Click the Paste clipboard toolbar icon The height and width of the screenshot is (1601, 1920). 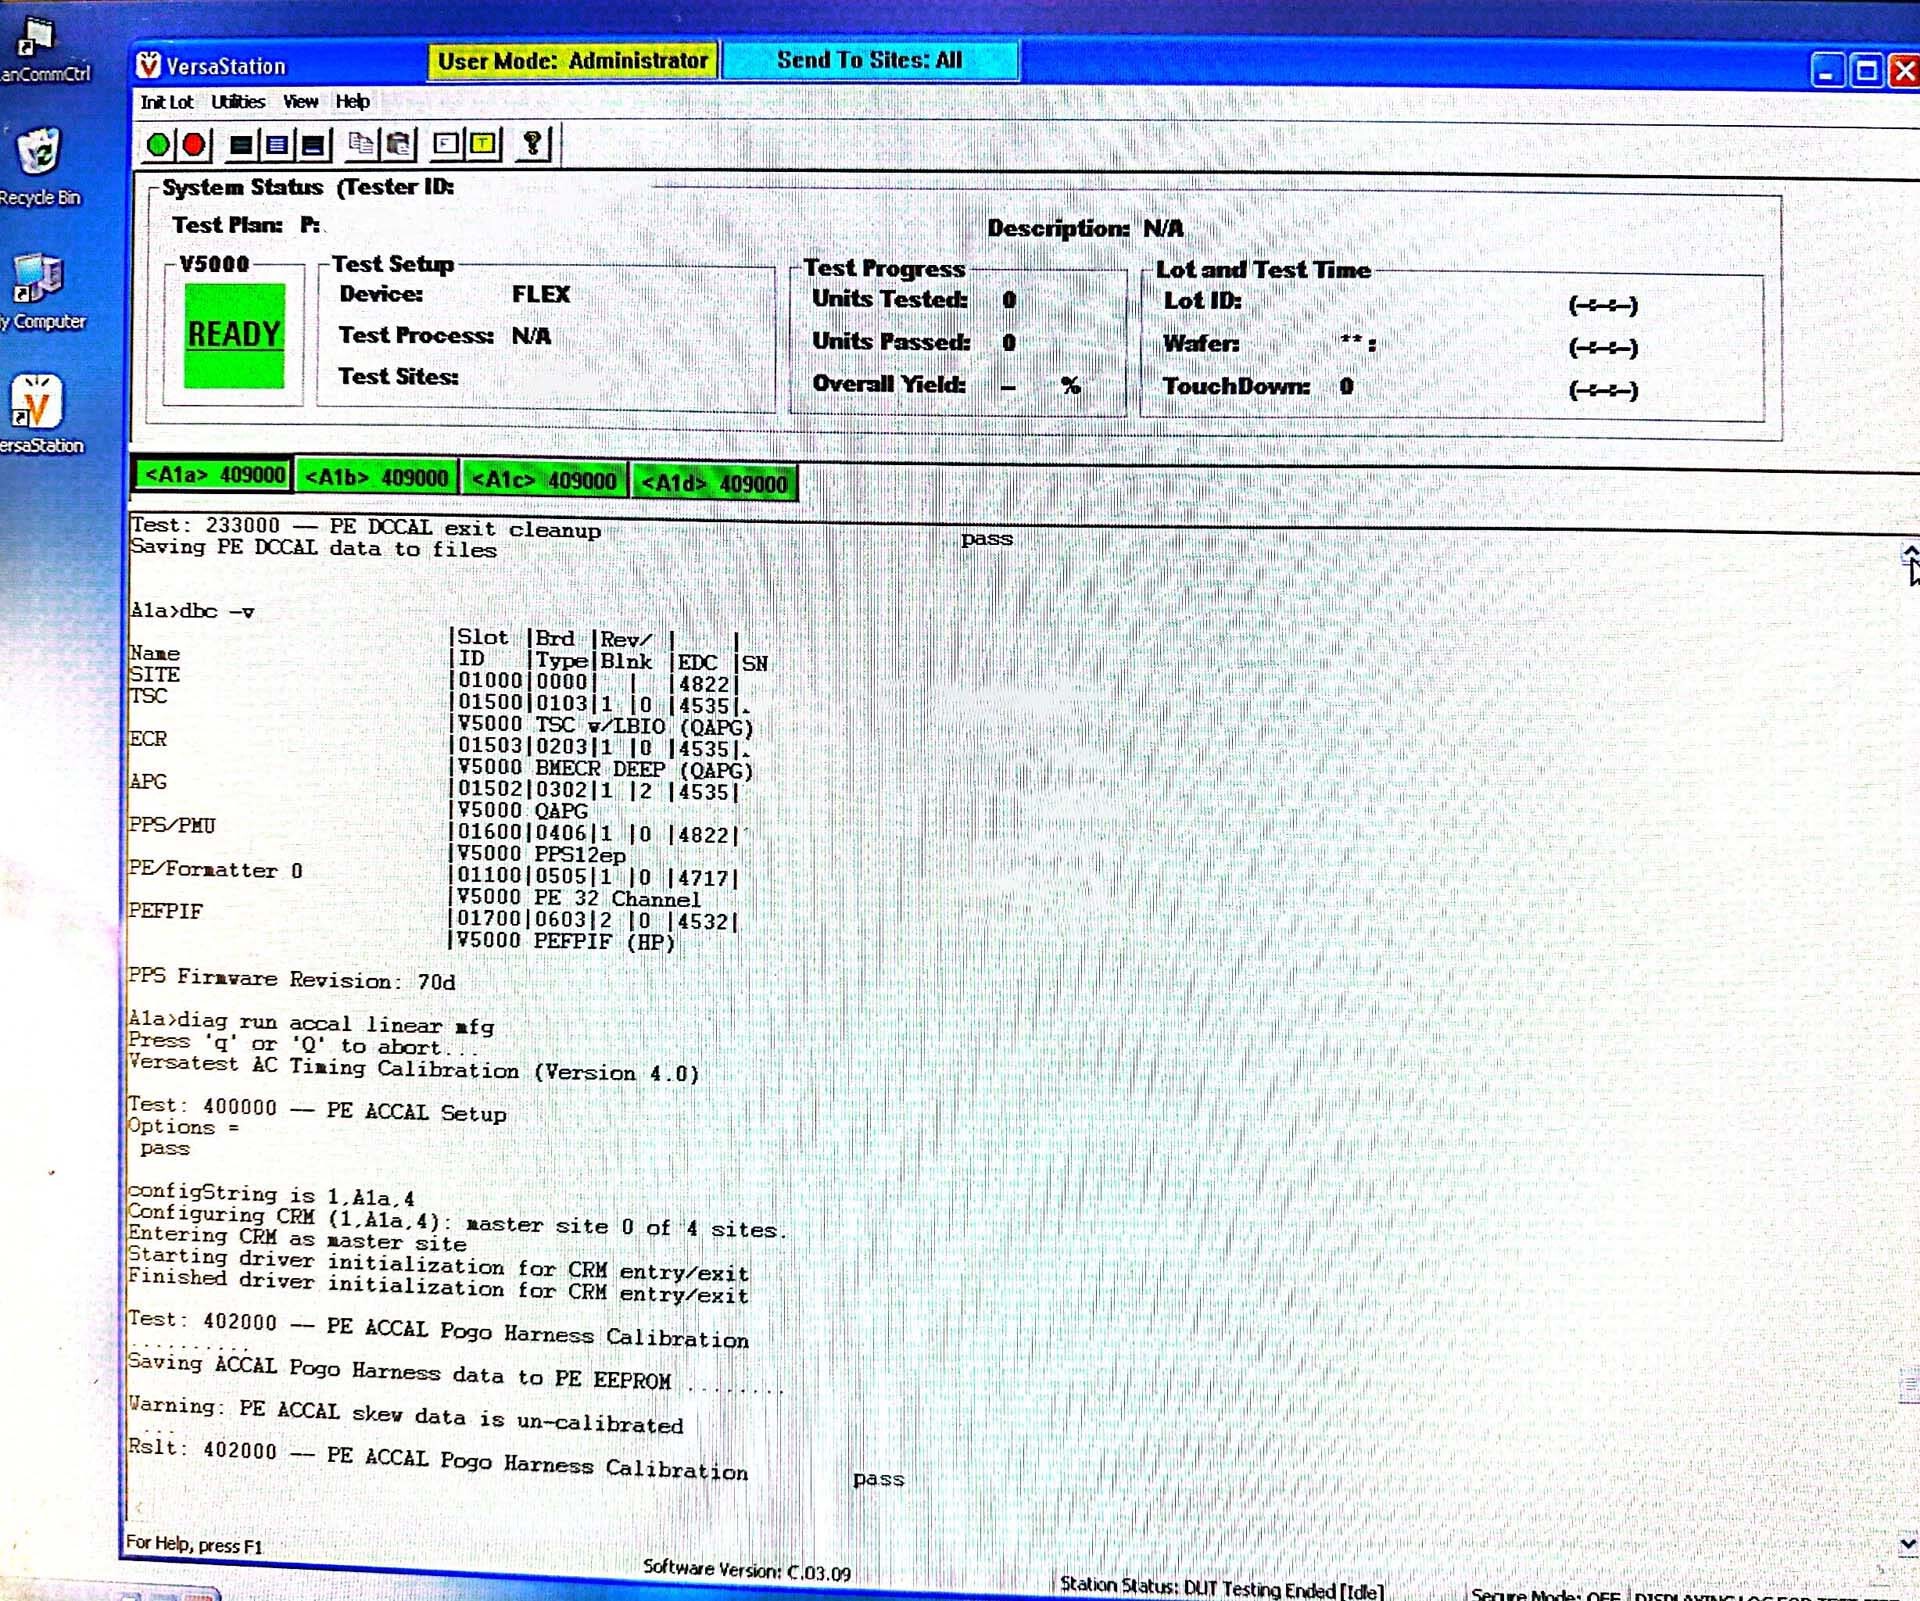[399, 144]
